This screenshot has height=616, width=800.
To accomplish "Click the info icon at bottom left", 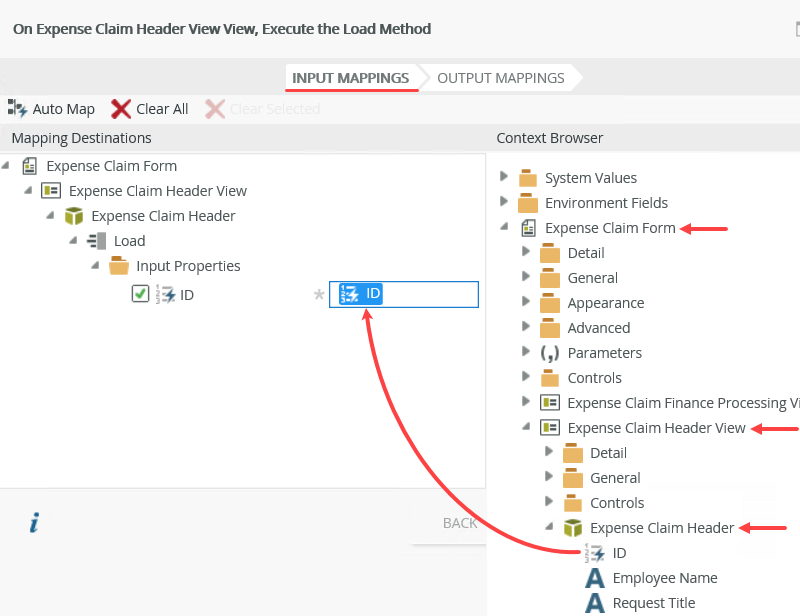I will point(34,522).
